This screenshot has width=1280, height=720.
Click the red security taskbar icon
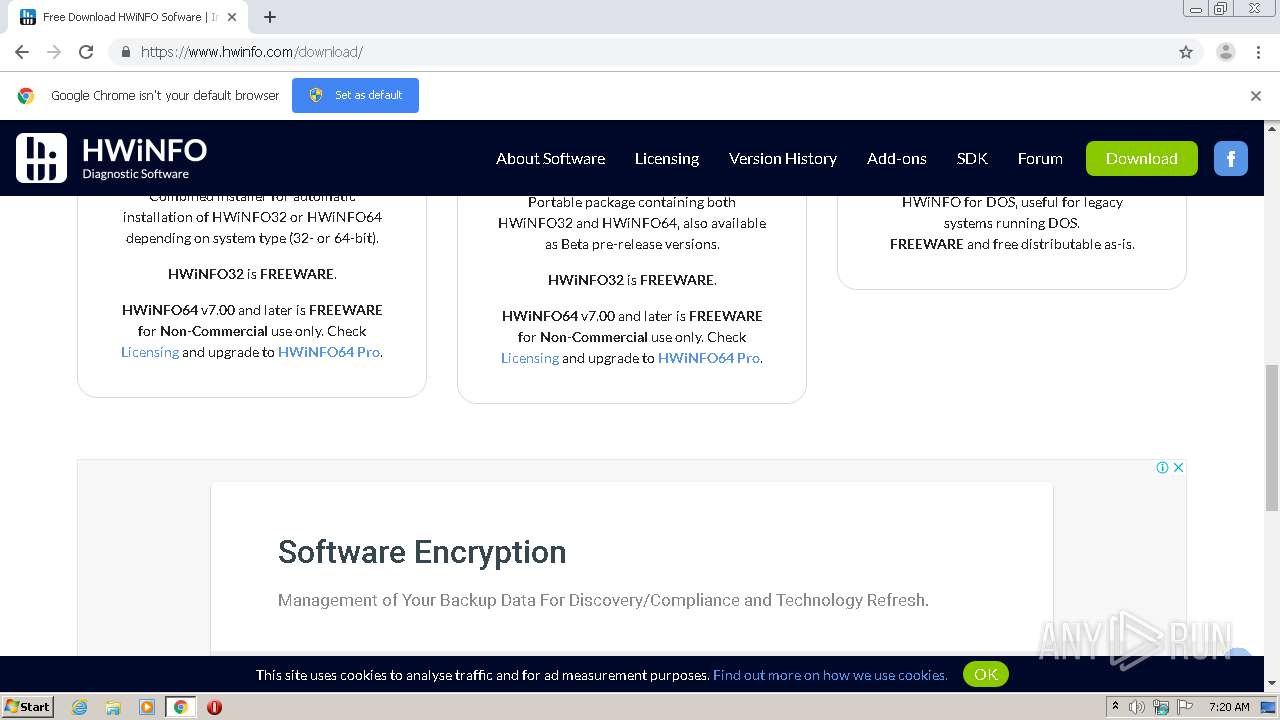tap(214, 707)
